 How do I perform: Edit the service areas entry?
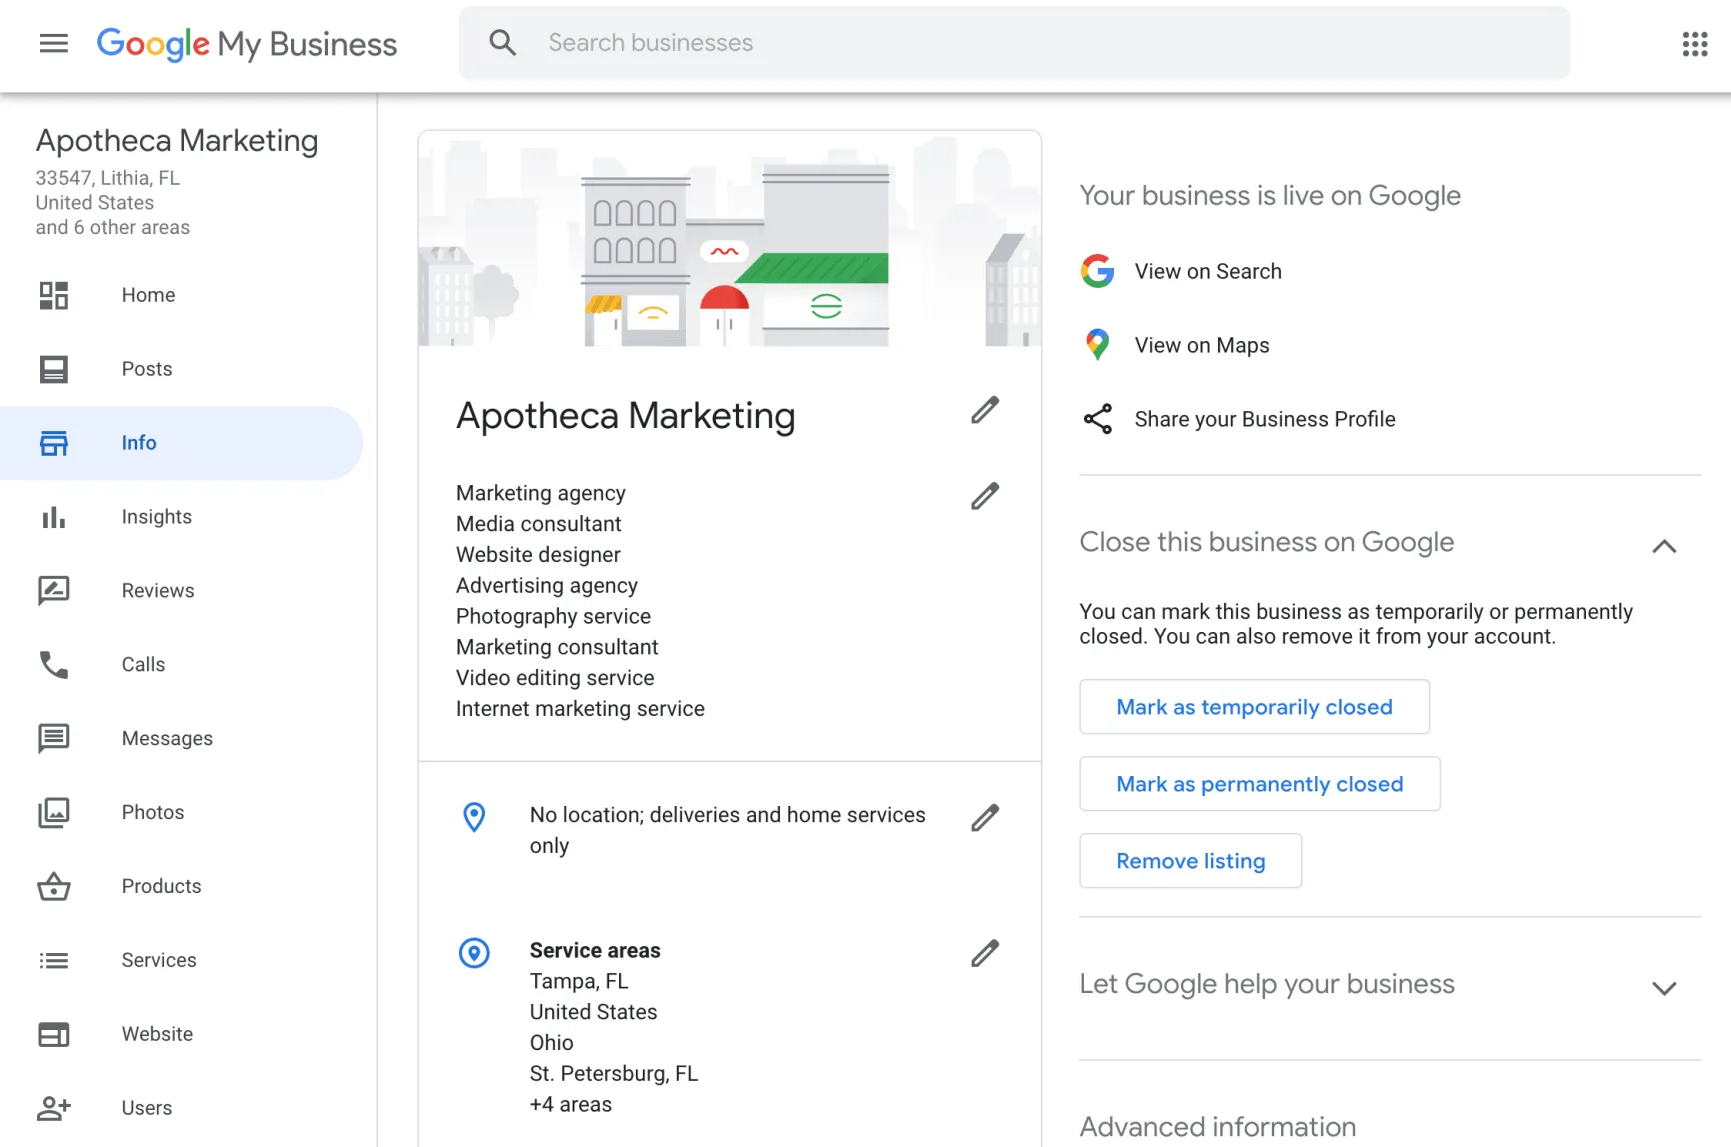[985, 953]
